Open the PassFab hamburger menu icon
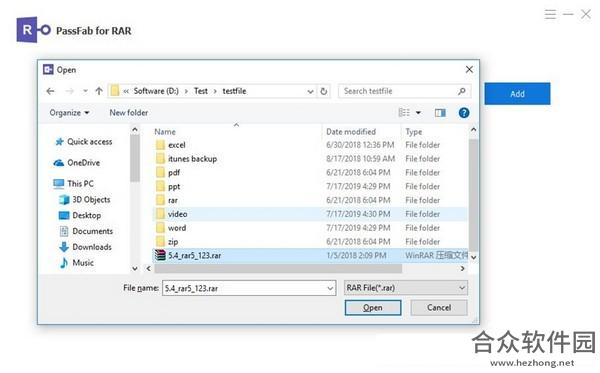Screen dimensions: 600x373 (550, 15)
